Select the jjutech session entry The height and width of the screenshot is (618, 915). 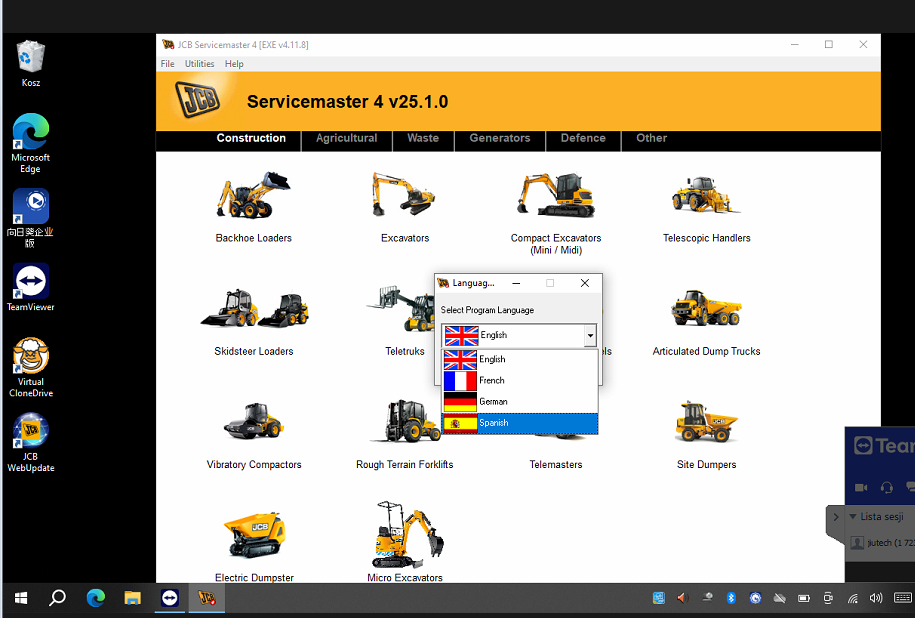click(882, 543)
